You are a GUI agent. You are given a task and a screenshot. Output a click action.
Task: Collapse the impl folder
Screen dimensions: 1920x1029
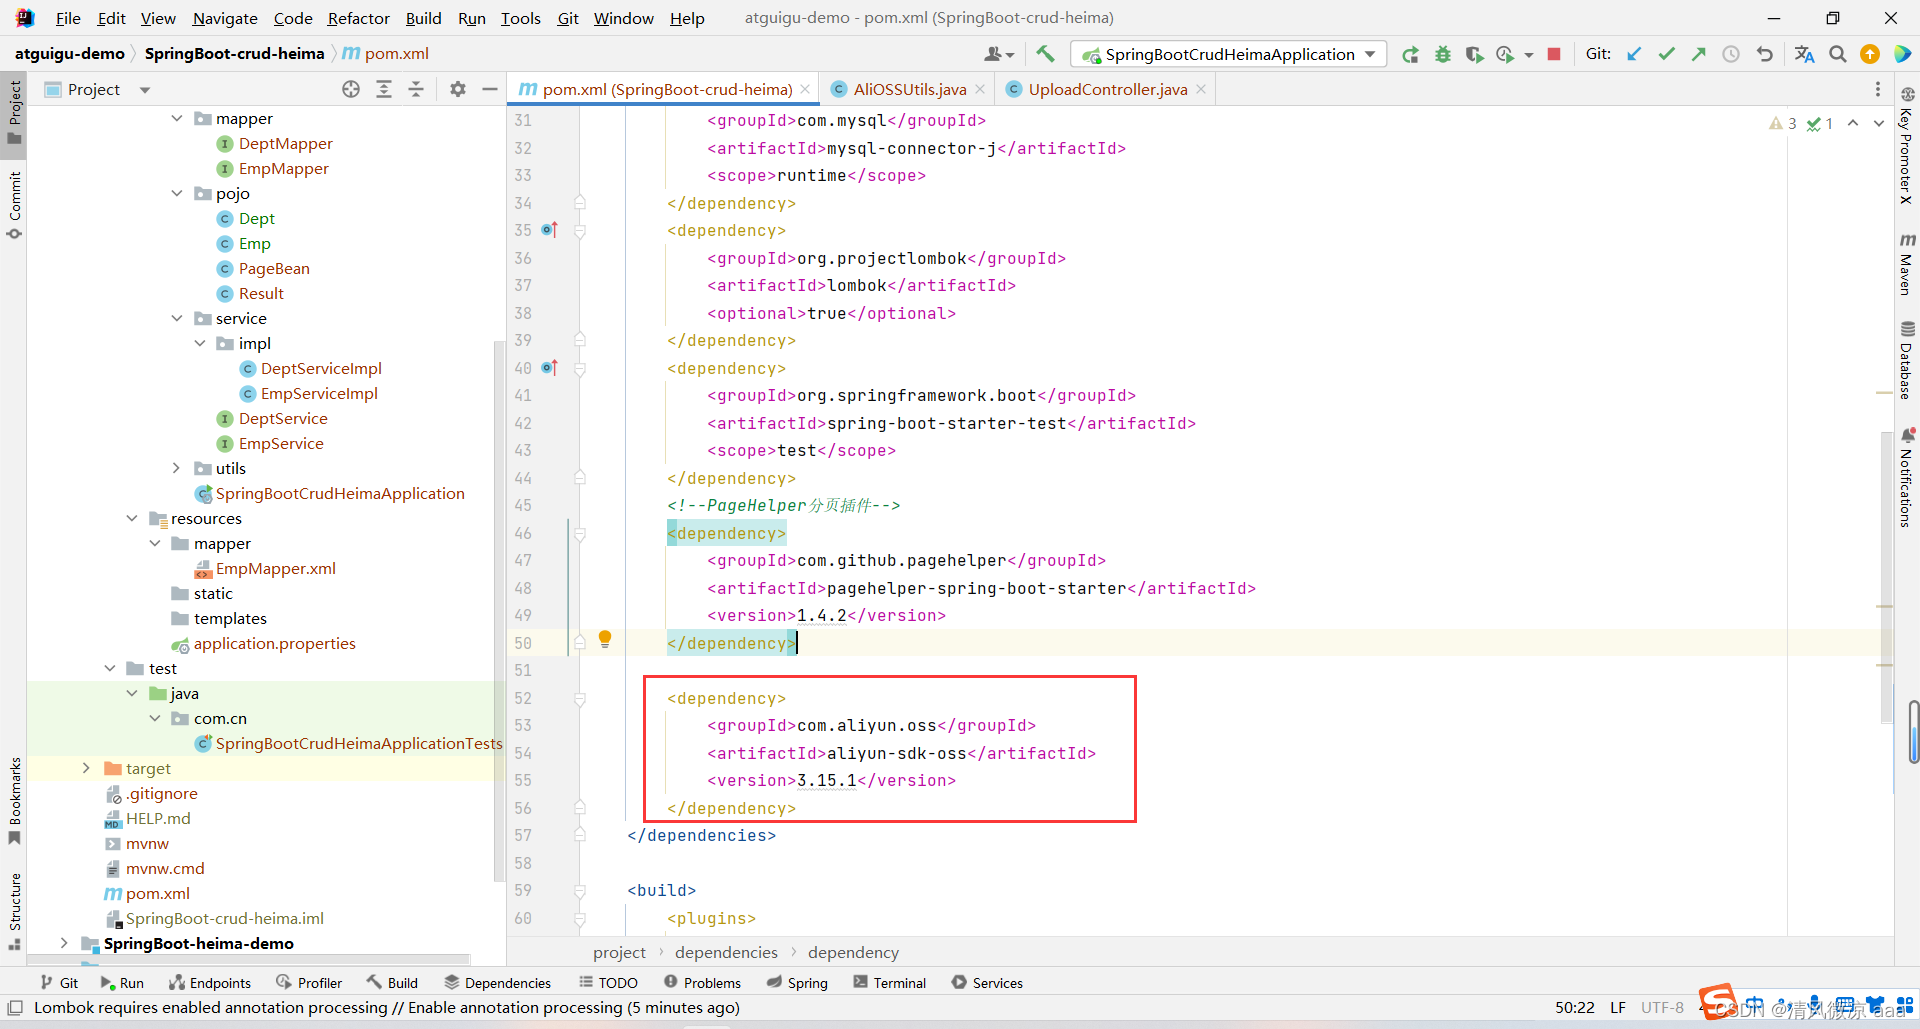point(200,343)
